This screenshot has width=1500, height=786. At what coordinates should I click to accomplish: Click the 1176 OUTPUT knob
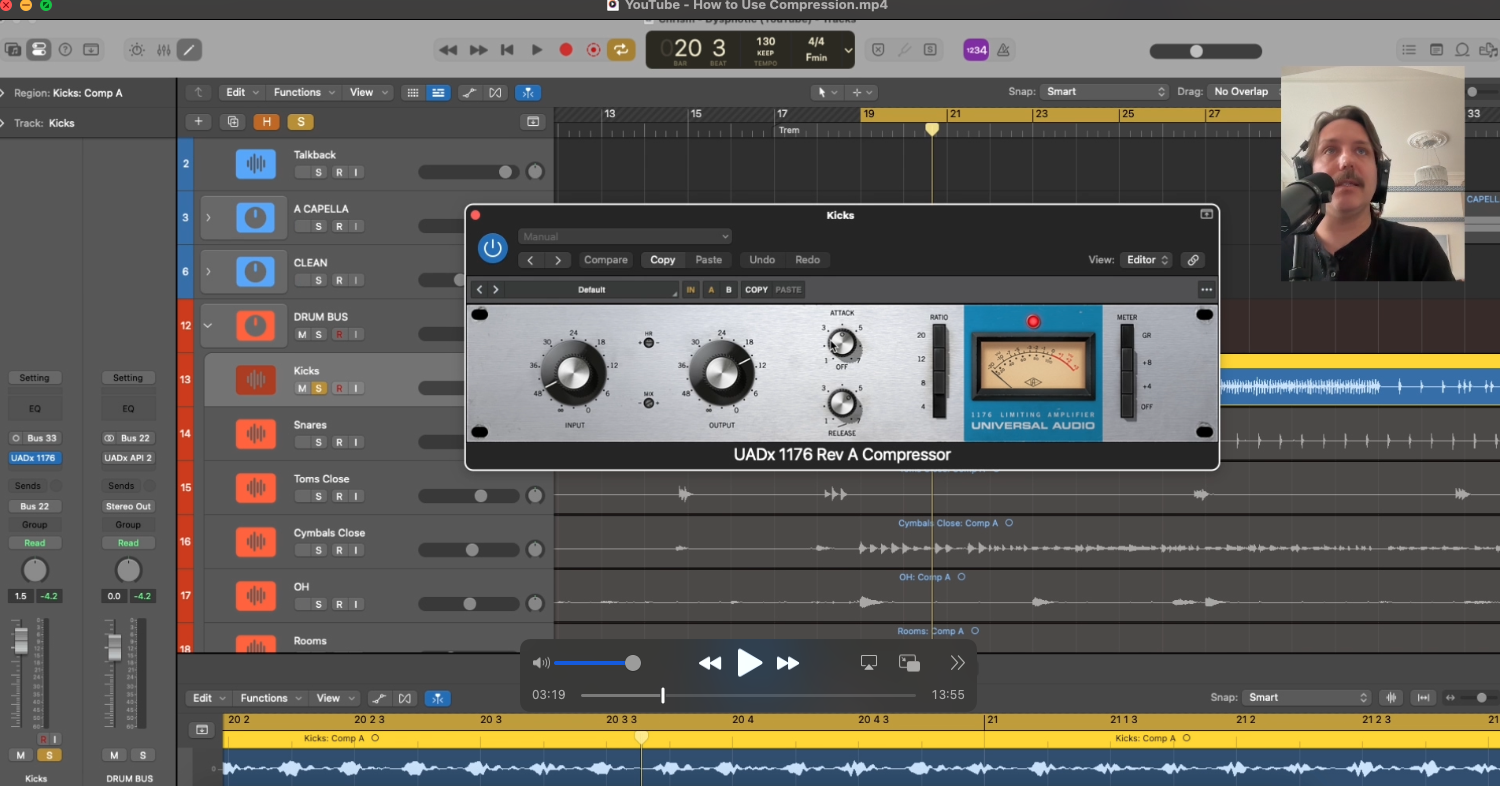721,372
